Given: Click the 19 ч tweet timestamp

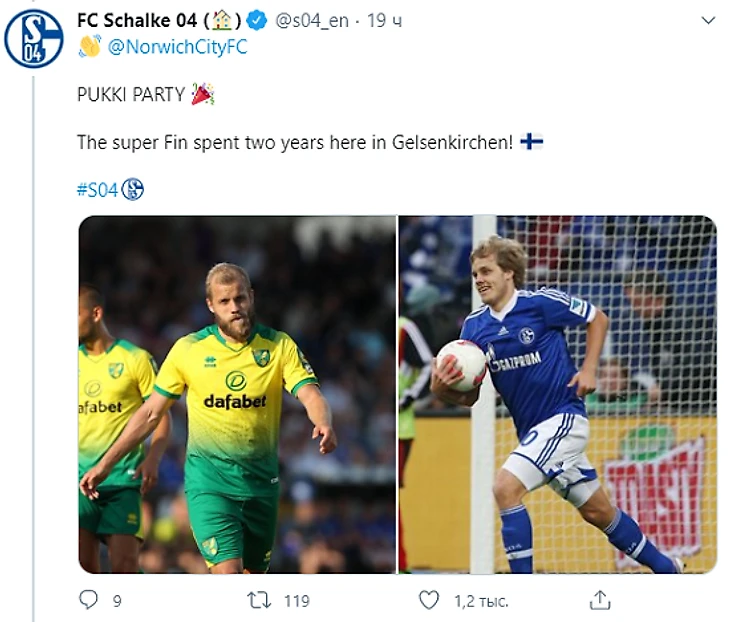Looking at the screenshot, I should (x=384, y=19).
